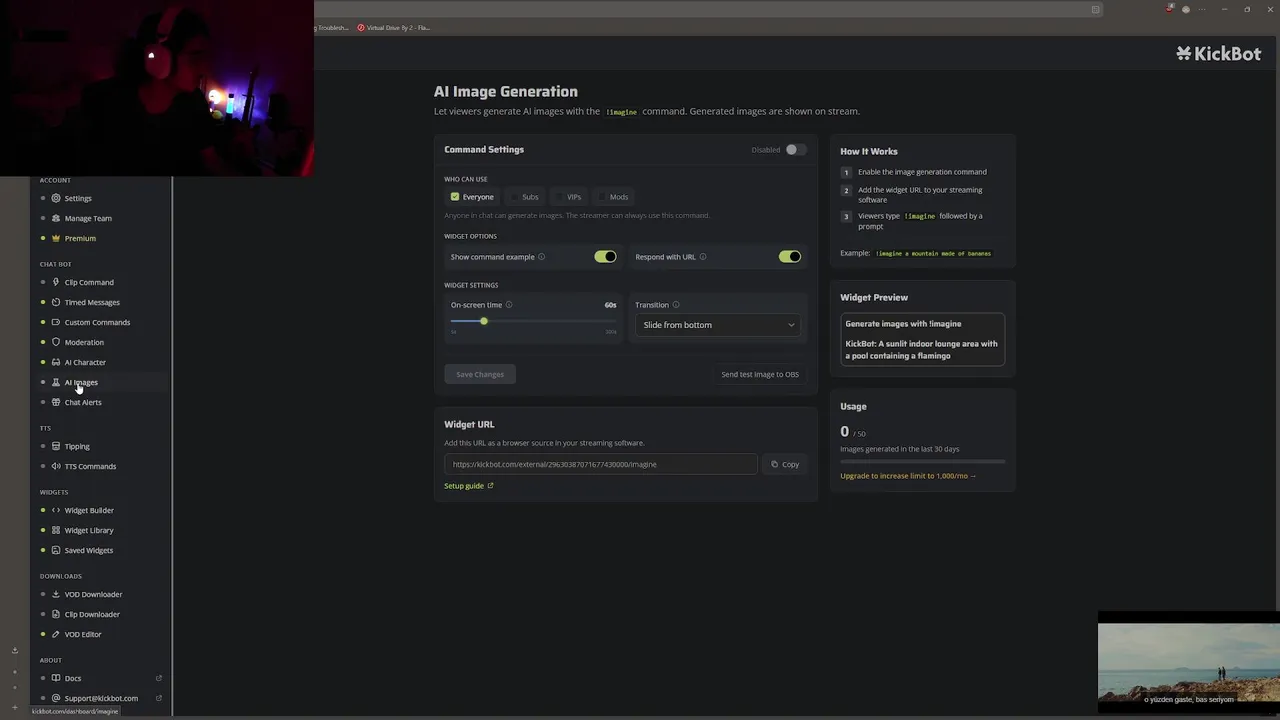Click the Clip Command icon
Viewport: 1280px width, 720px height.
coord(56,282)
